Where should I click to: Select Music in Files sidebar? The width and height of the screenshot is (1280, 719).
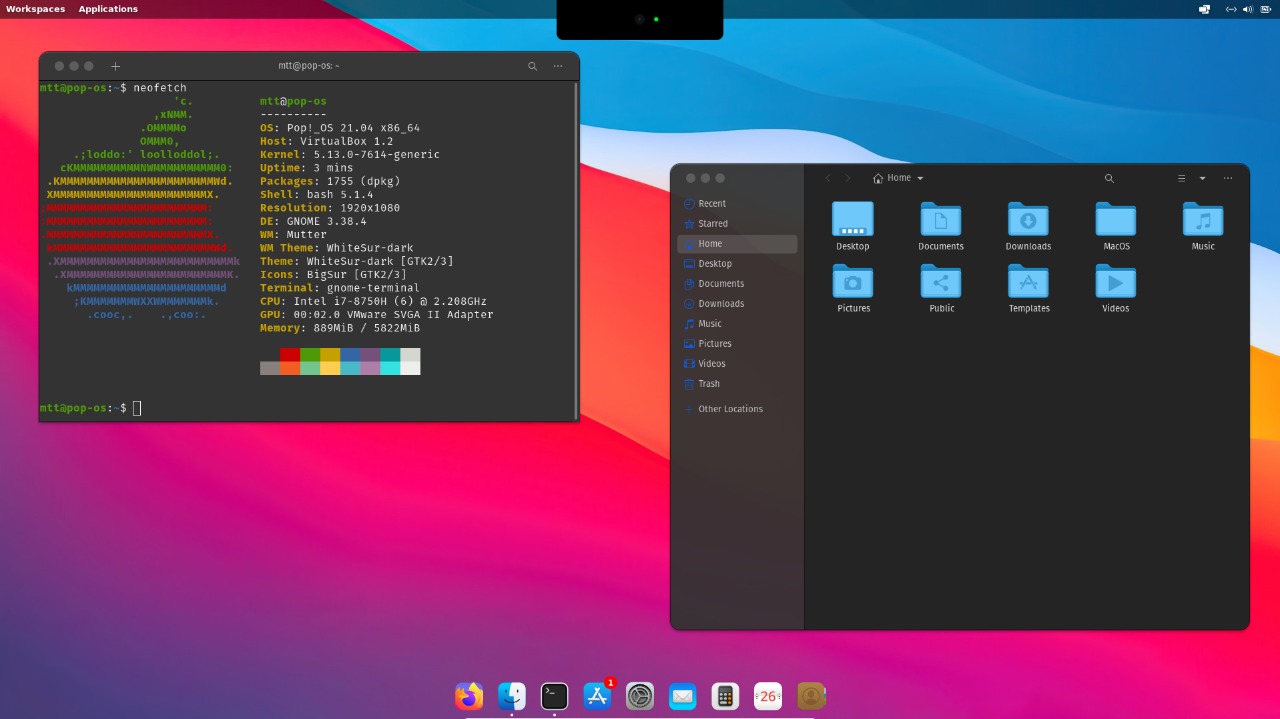pos(737,324)
